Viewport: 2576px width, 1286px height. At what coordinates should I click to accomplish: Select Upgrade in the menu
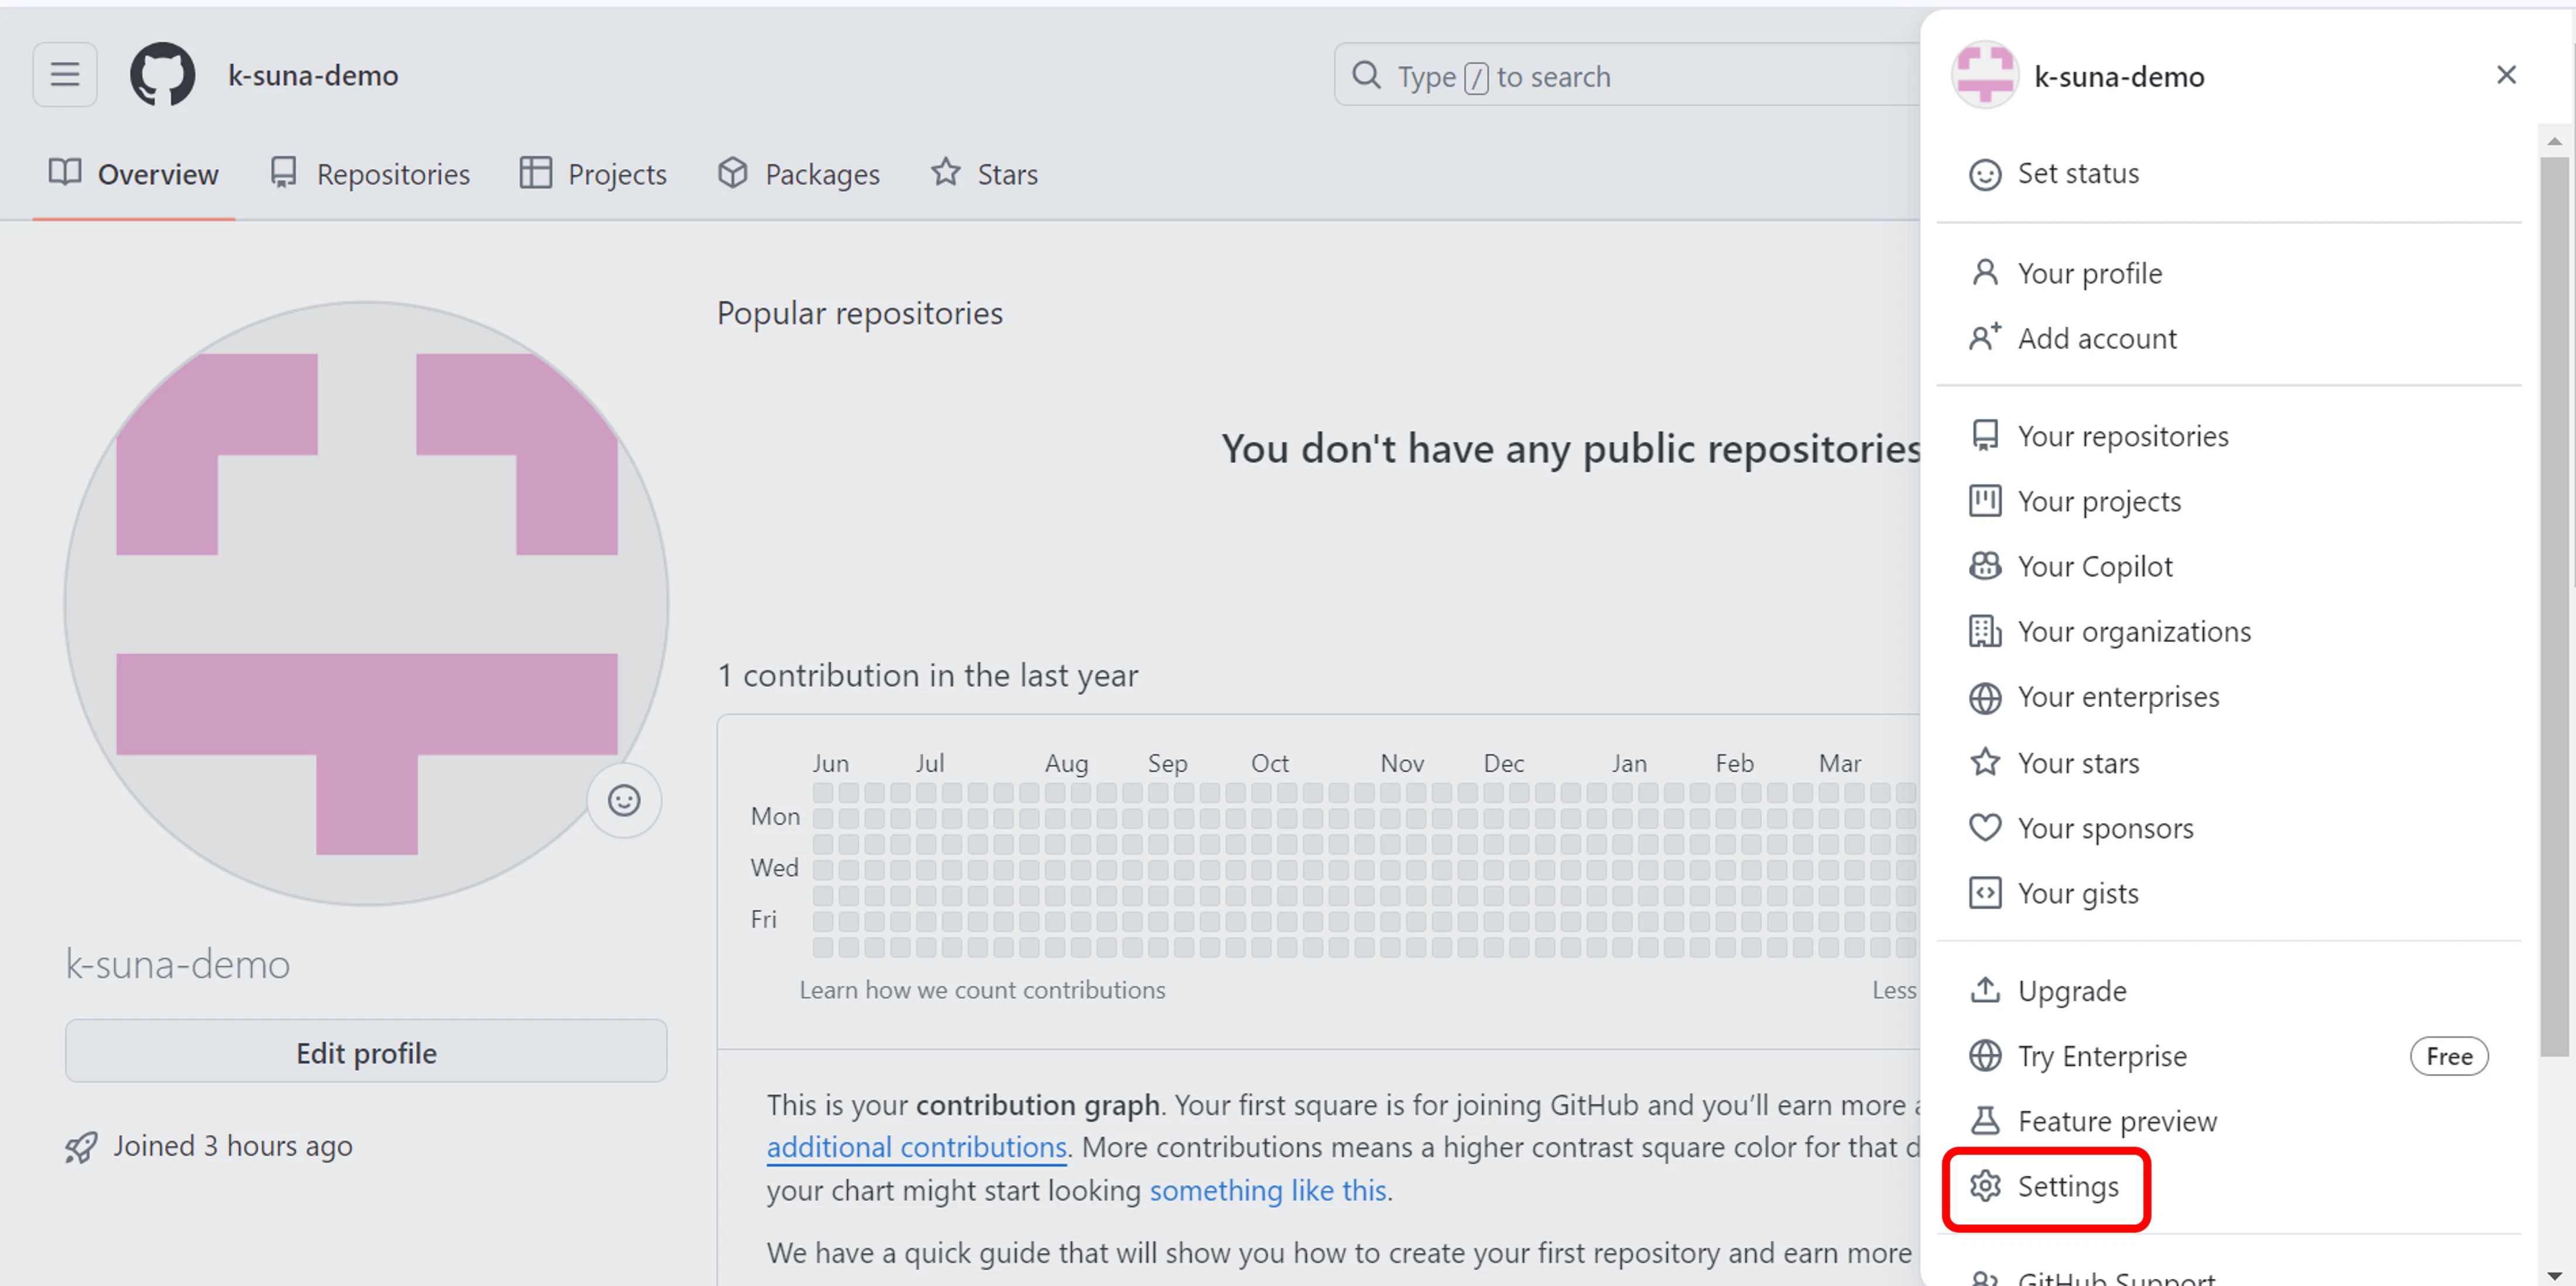2228,991
